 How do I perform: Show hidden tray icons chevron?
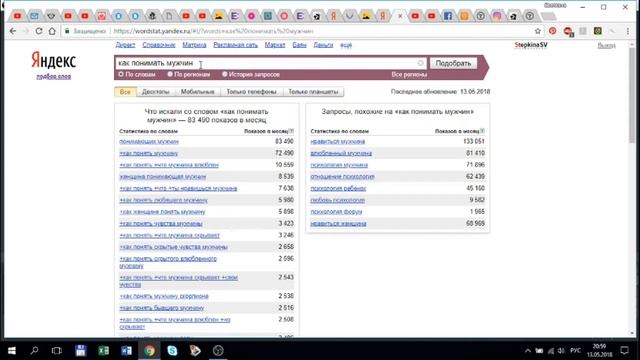pyautogui.click(x=527, y=351)
